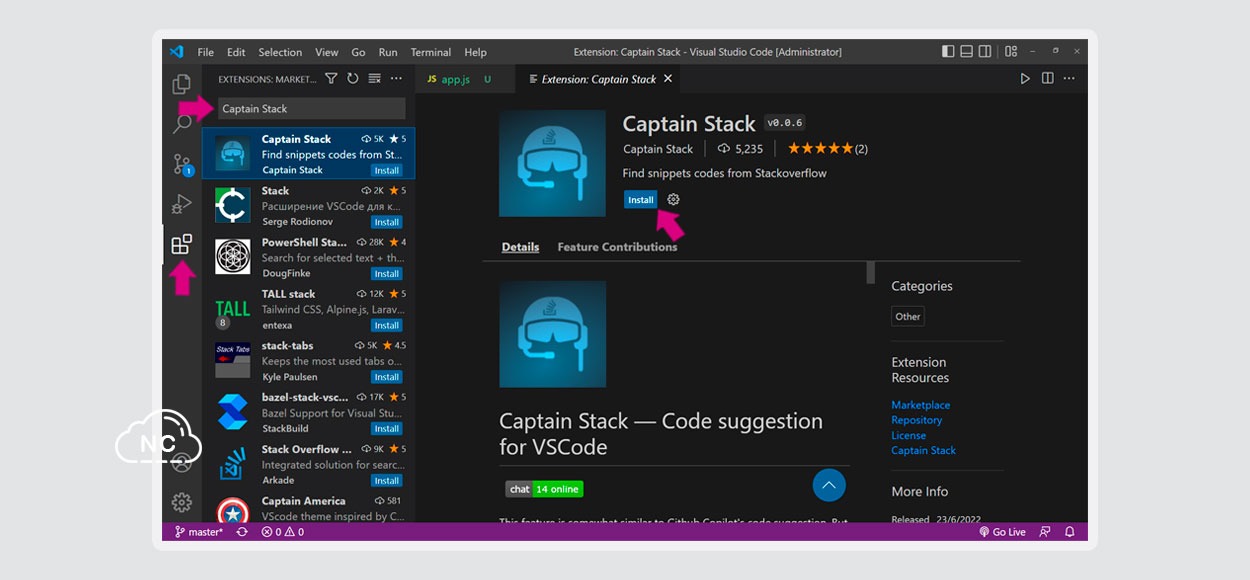
Task: Select the Extension: Captain Stack editor tab
Action: 600,79
